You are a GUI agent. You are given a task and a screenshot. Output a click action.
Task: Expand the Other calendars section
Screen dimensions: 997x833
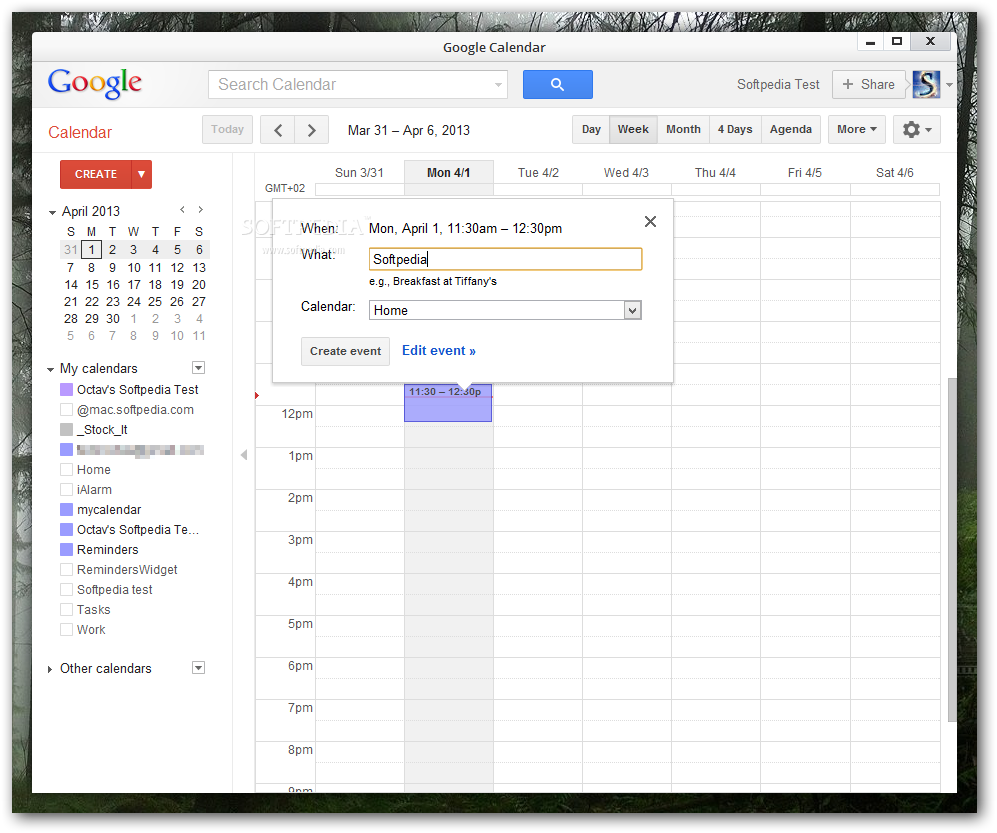coord(50,669)
